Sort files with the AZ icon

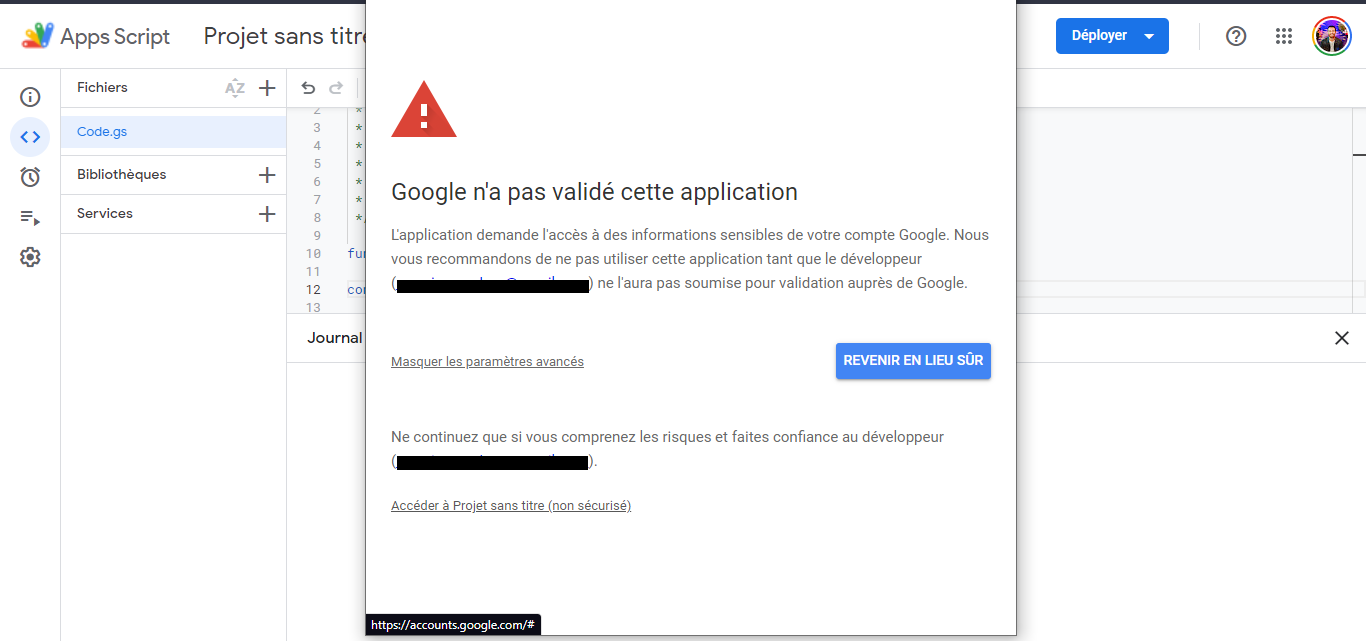point(235,88)
